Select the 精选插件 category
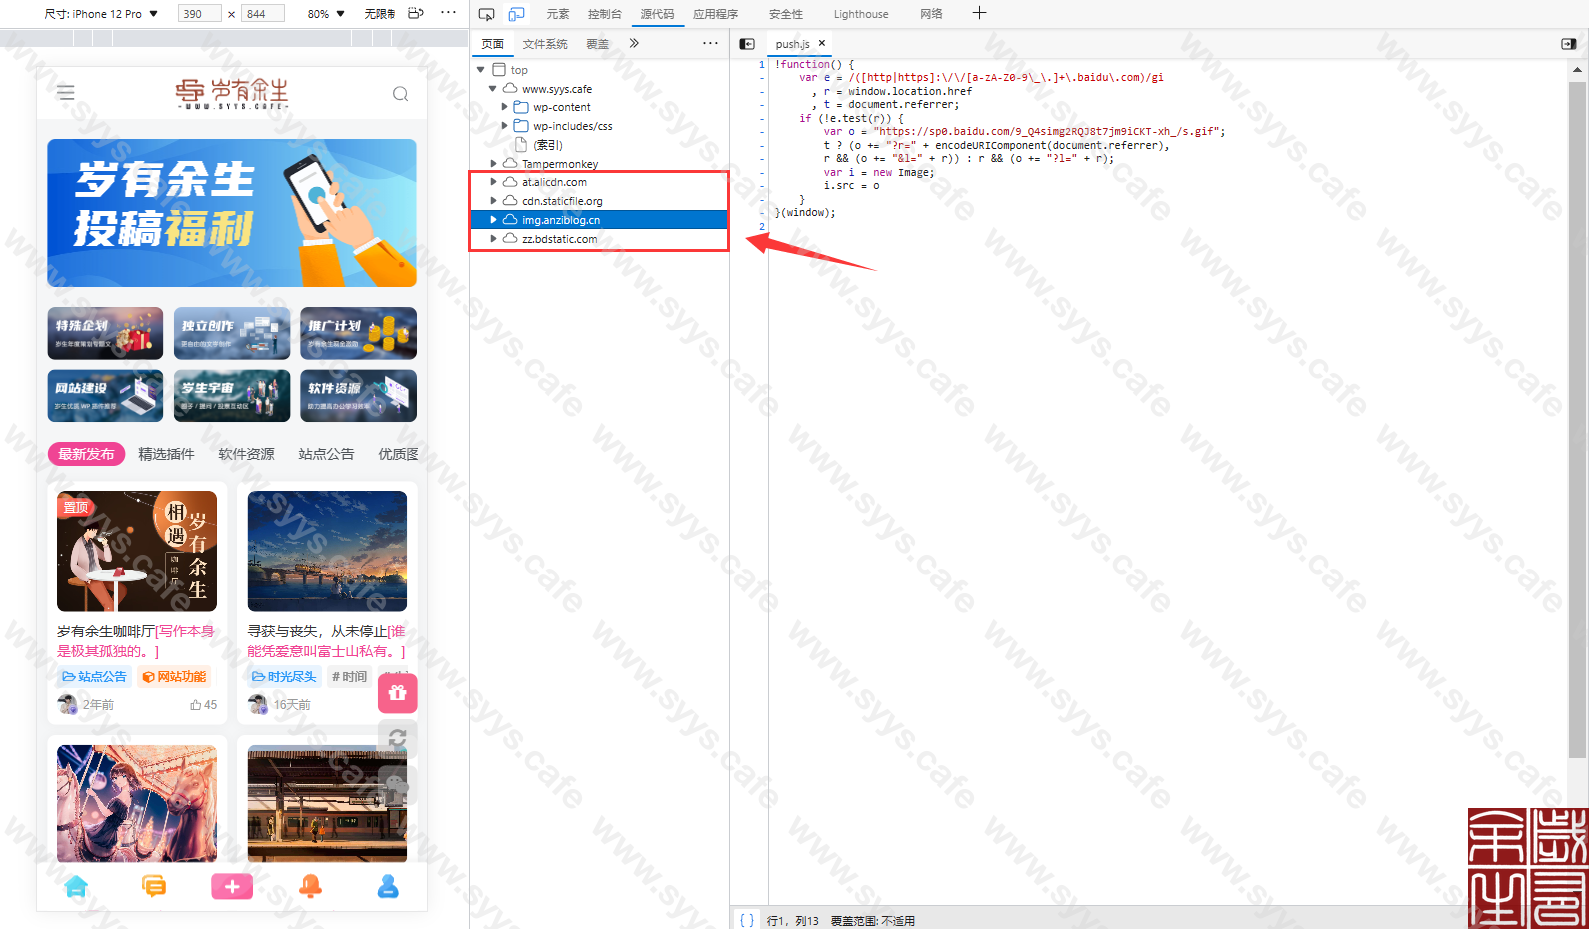This screenshot has height=929, width=1589. tap(166, 454)
